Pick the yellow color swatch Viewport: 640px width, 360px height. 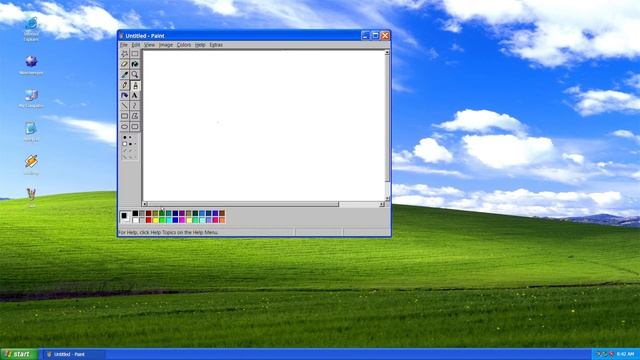tap(155, 220)
